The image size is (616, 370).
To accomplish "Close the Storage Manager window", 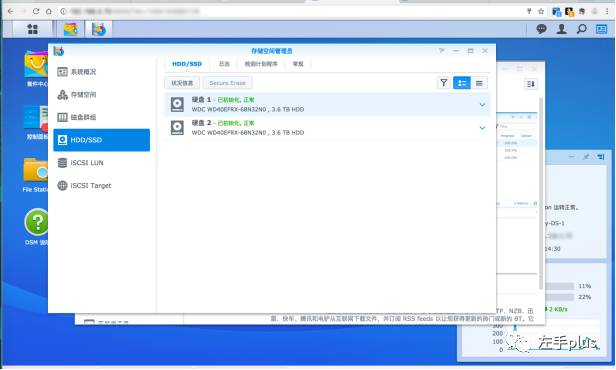I will 485,51.
